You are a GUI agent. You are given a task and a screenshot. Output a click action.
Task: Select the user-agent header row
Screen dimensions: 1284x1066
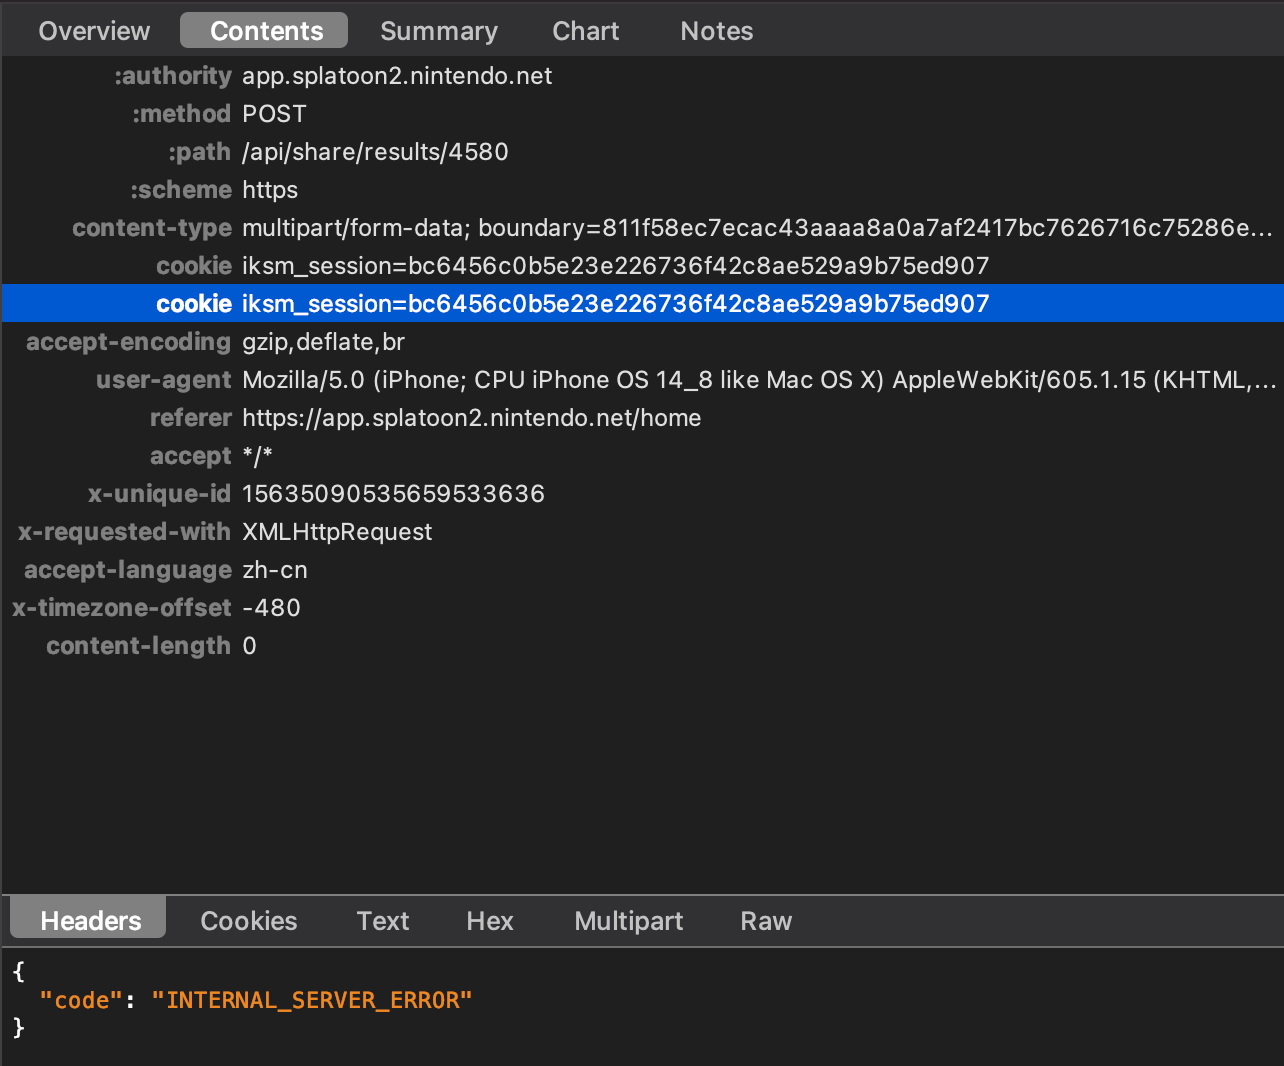coord(640,380)
